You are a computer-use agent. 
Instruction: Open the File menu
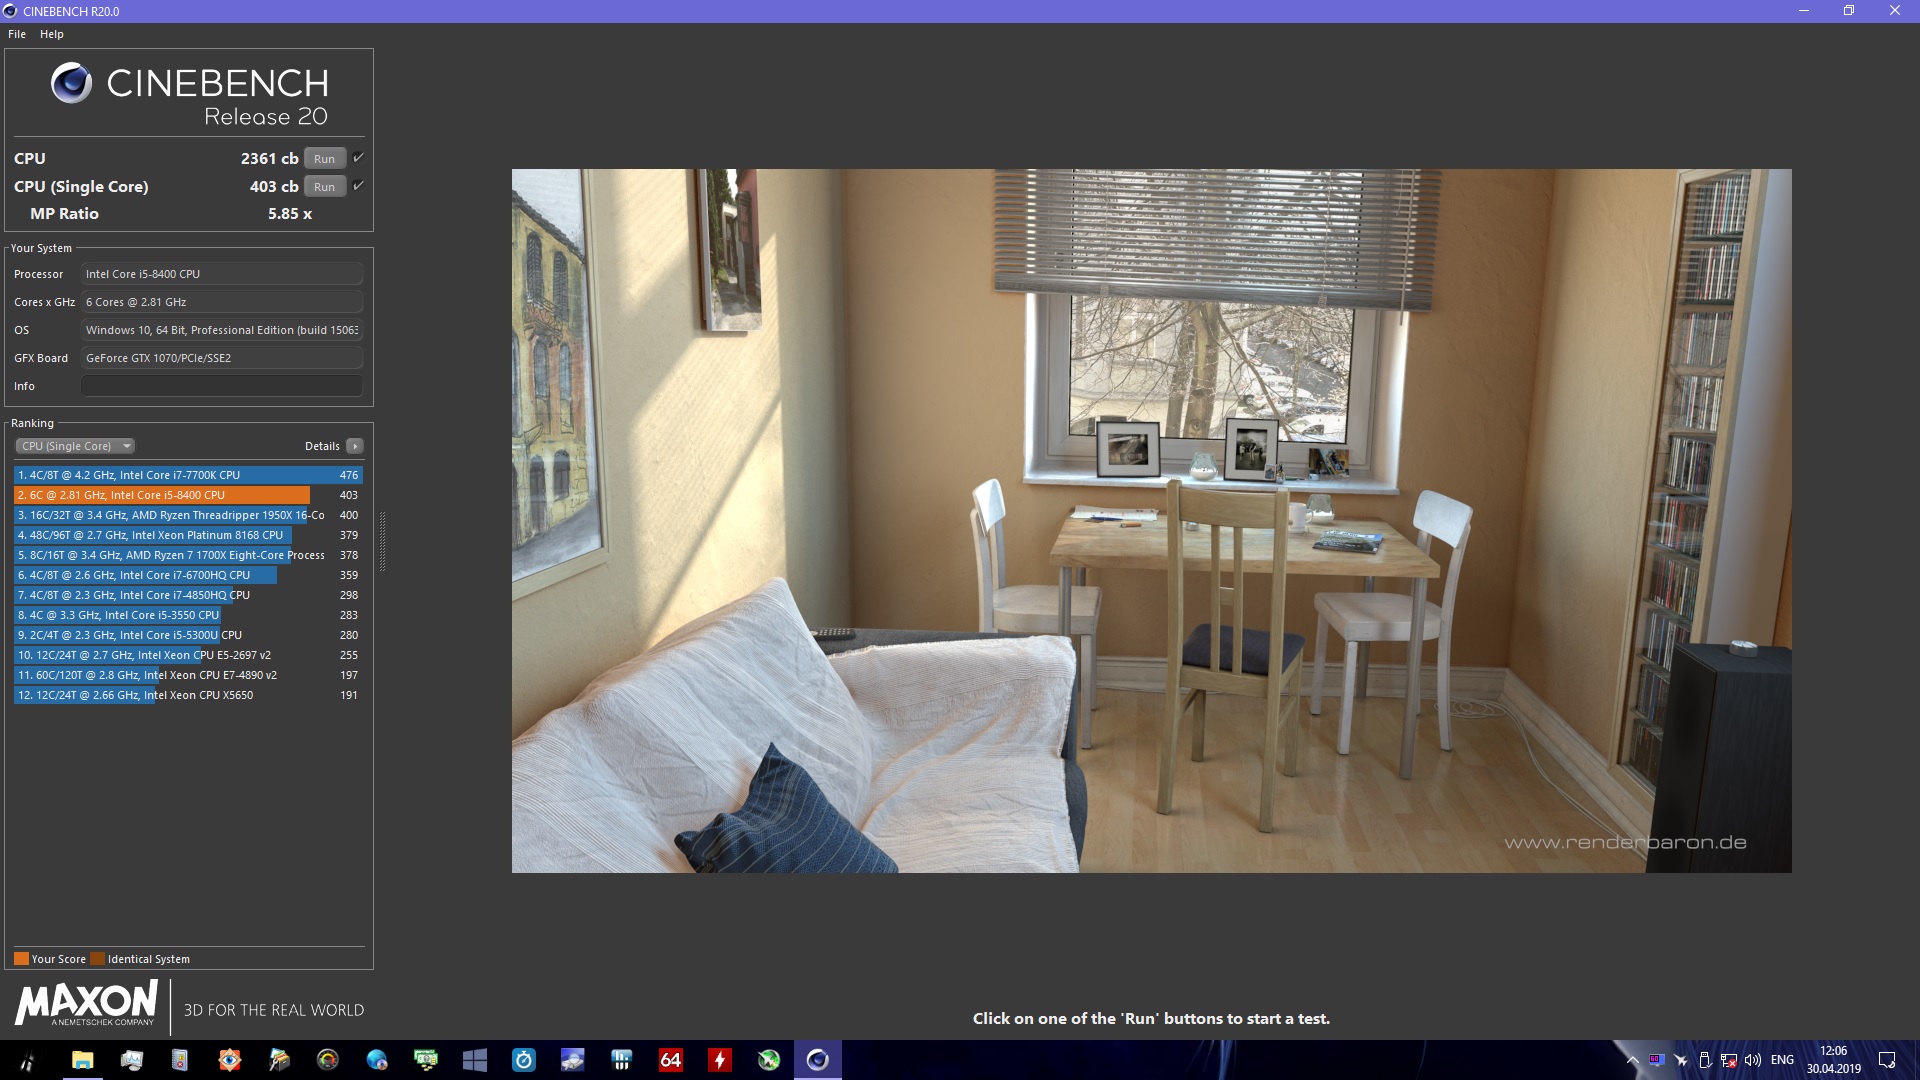click(x=17, y=34)
